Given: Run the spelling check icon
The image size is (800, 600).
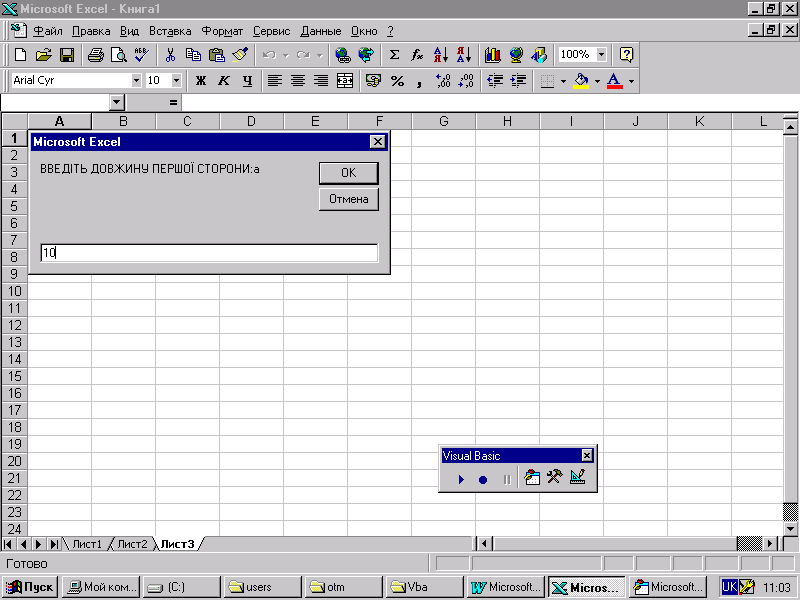Looking at the screenshot, I should pyautogui.click(x=142, y=55).
